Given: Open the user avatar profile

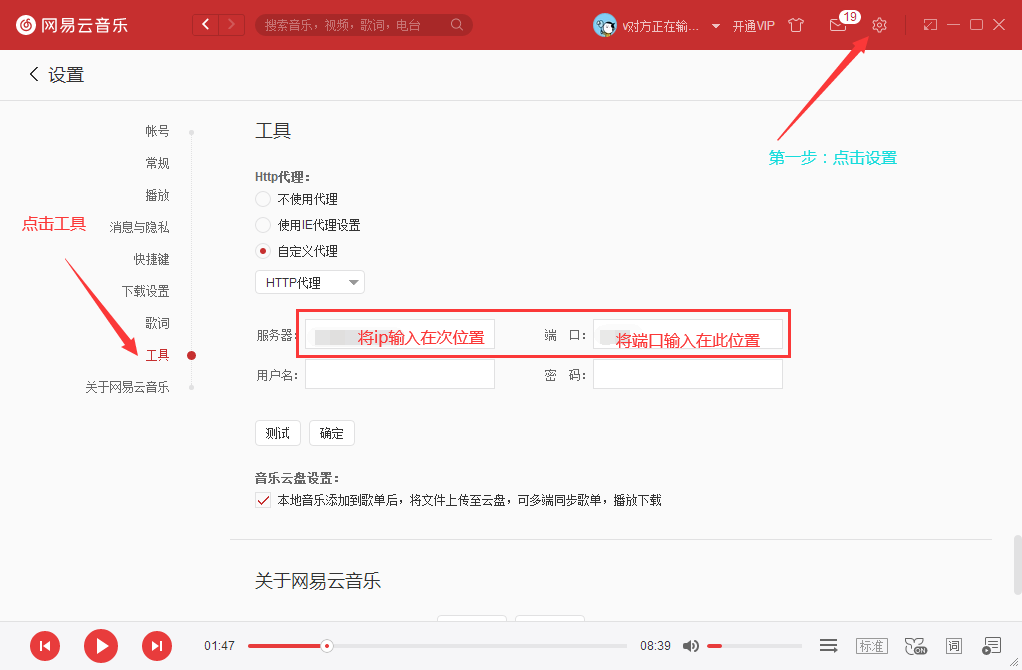Looking at the screenshot, I should [x=604, y=25].
